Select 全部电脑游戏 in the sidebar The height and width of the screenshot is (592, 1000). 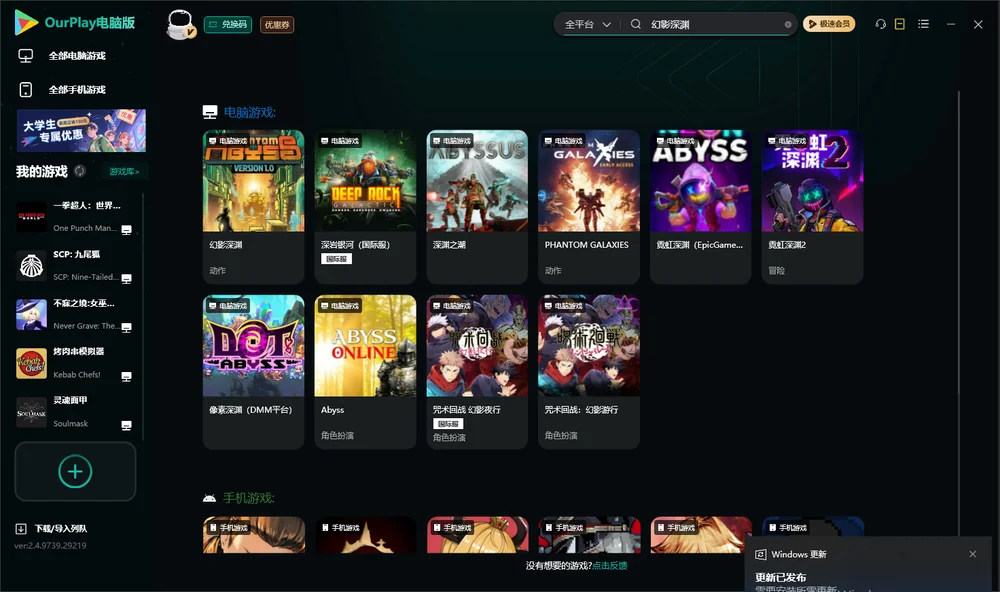[77, 56]
